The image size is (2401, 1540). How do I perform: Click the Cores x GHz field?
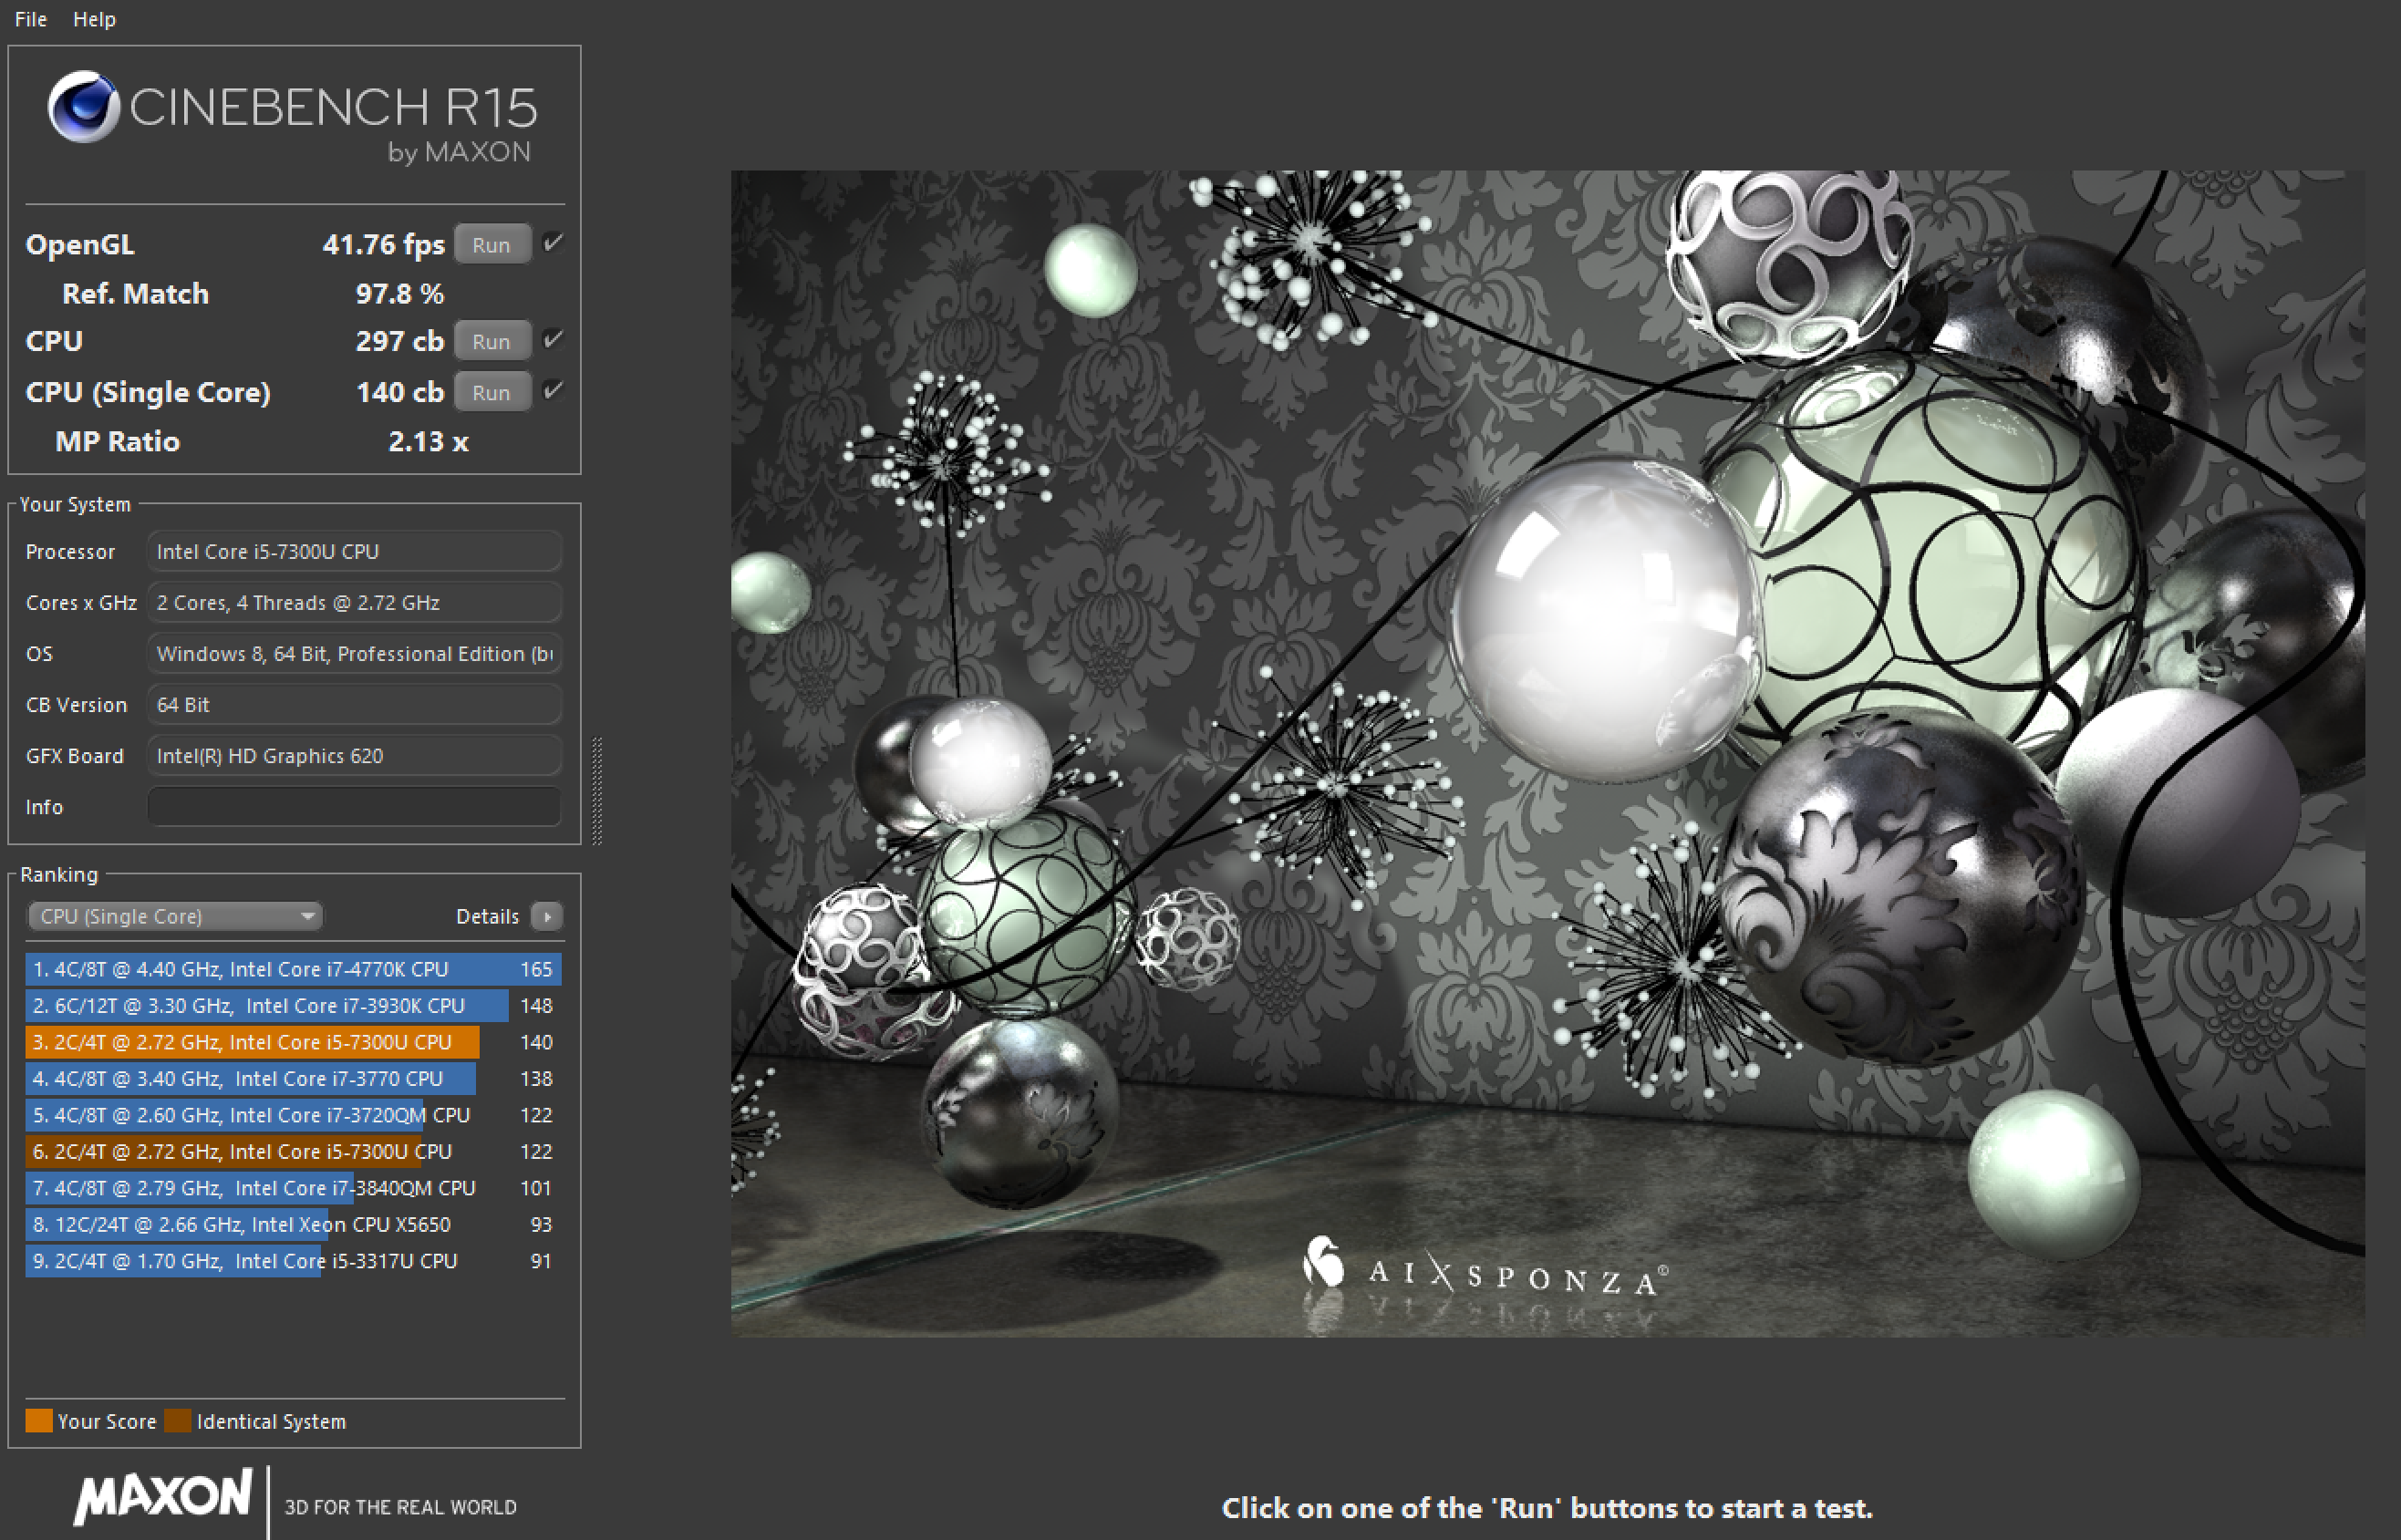tap(354, 603)
